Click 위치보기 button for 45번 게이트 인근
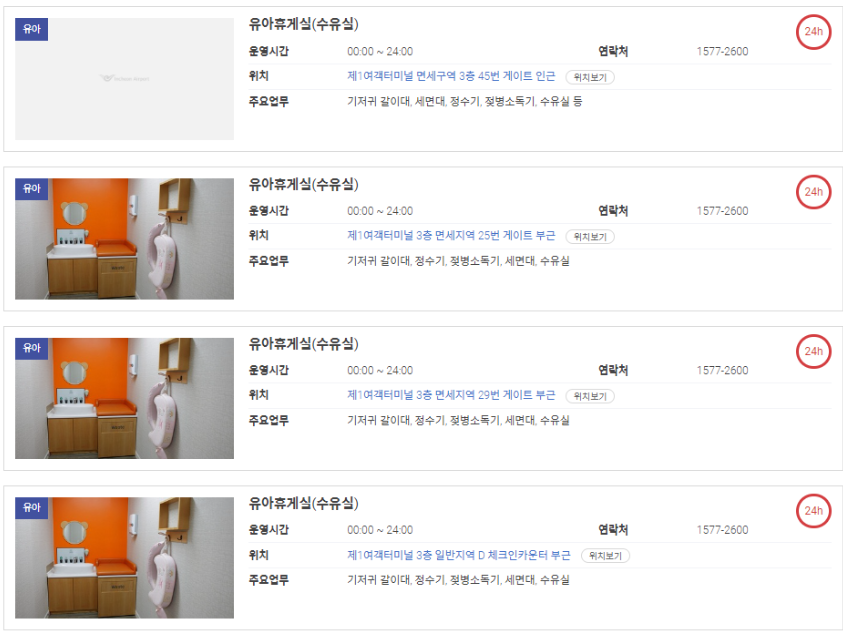The width and height of the screenshot is (843, 633). coord(590,77)
